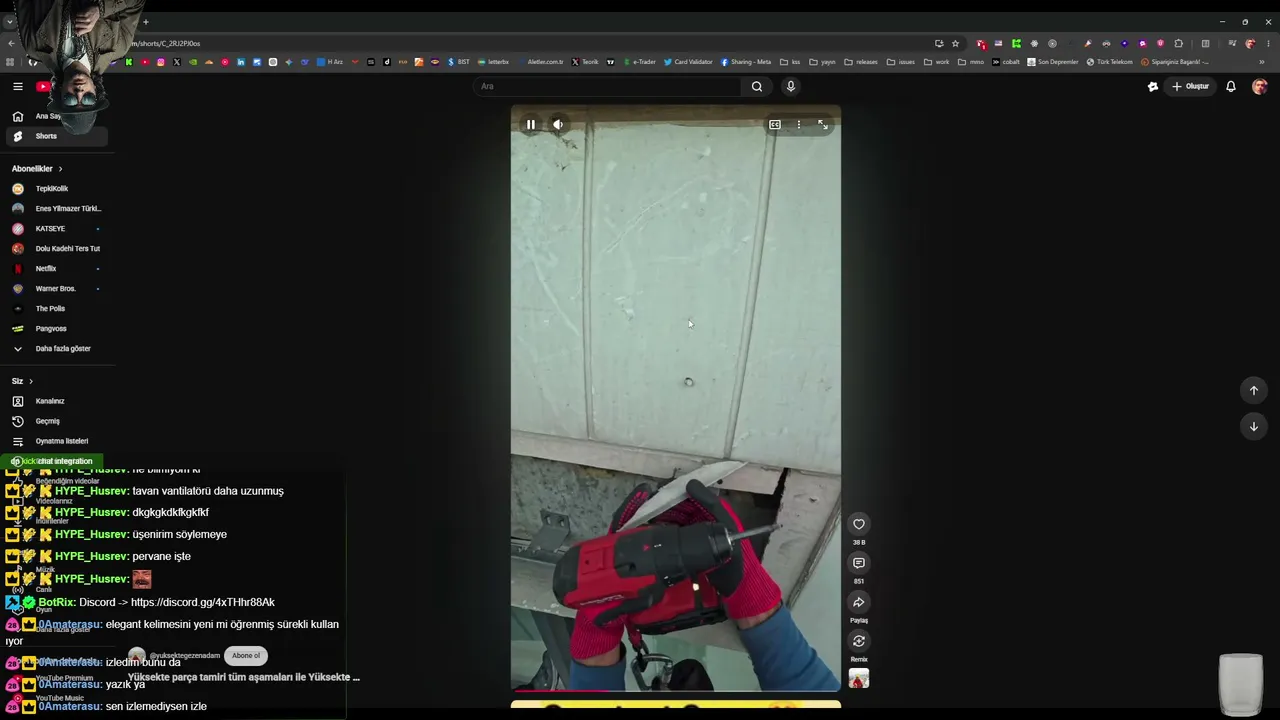1280x720 pixels.
Task: Open the sparkle icon beside Oluştur
Action: pyautogui.click(x=1153, y=87)
